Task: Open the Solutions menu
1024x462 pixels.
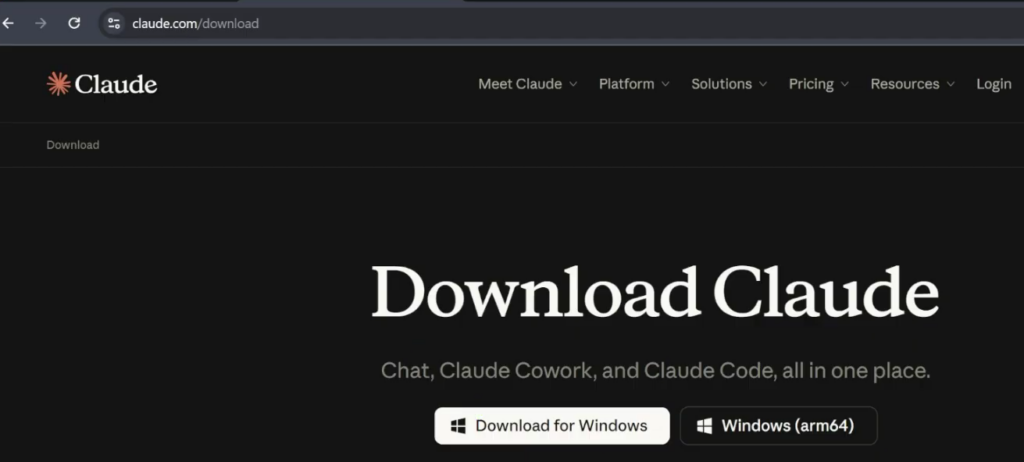Action: (x=729, y=84)
